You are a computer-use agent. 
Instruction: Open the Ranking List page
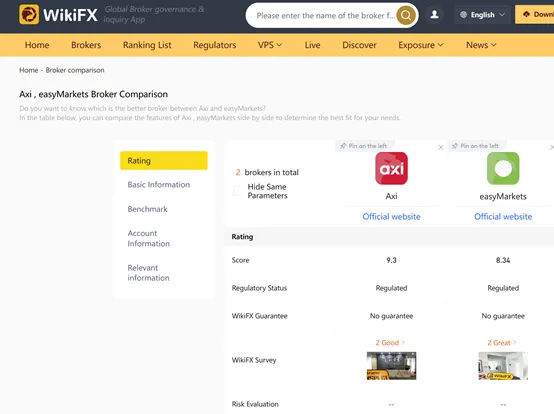coord(147,45)
